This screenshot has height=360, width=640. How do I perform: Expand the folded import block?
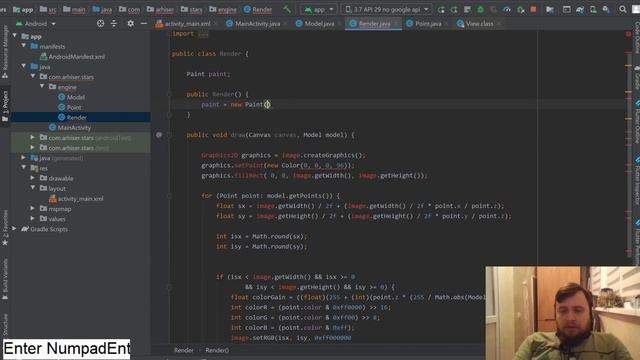[203, 34]
